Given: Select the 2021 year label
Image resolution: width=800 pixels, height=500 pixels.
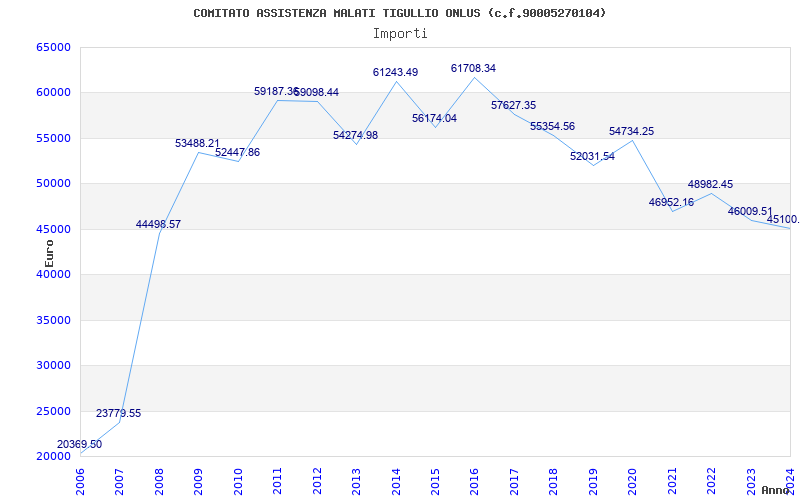Looking at the screenshot, I should 672,481.
